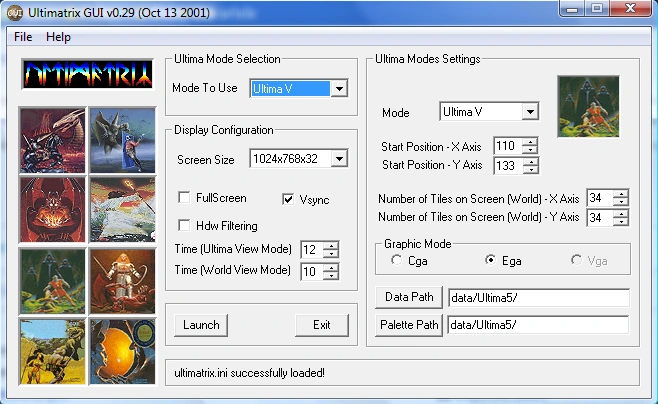Click the Ultimatrix rainbow logo banner
658x404 pixels.
click(x=88, y=74)
